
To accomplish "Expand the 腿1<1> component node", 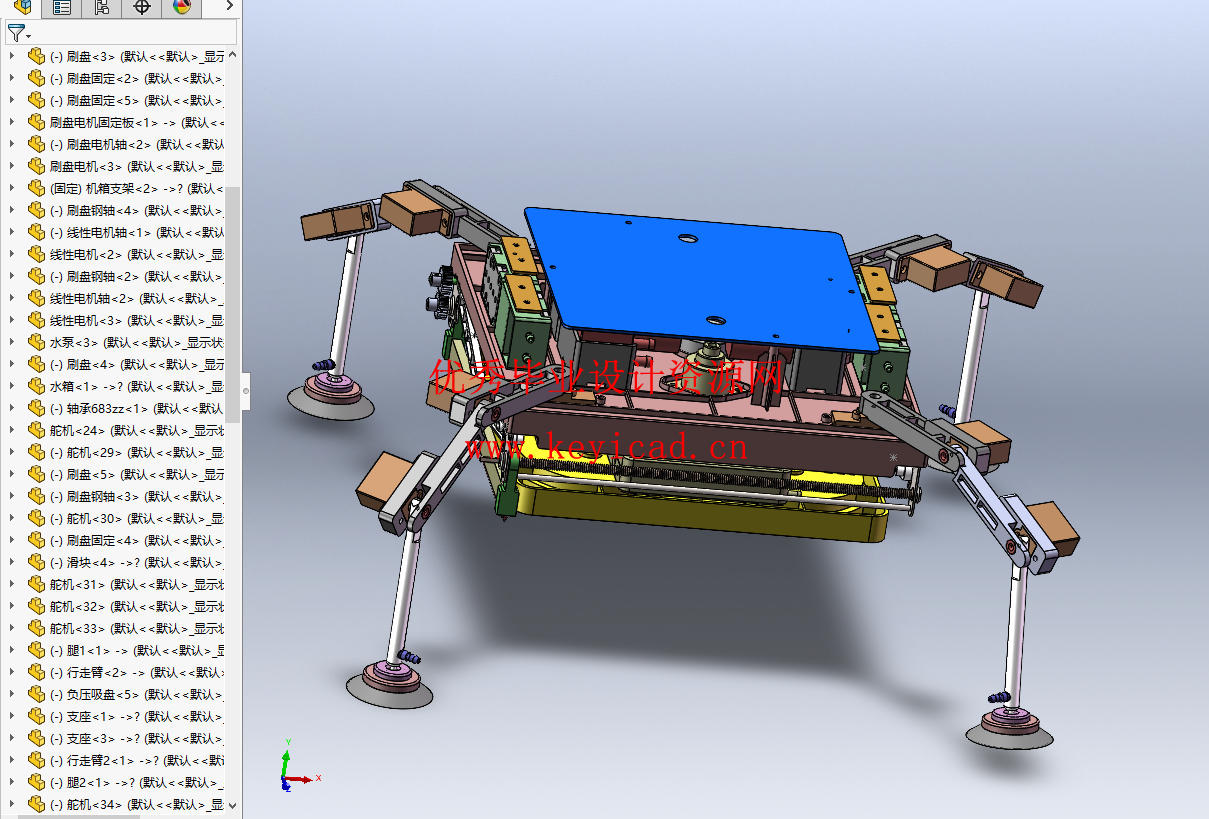I will pyautogui.click(x=12, y=650).
